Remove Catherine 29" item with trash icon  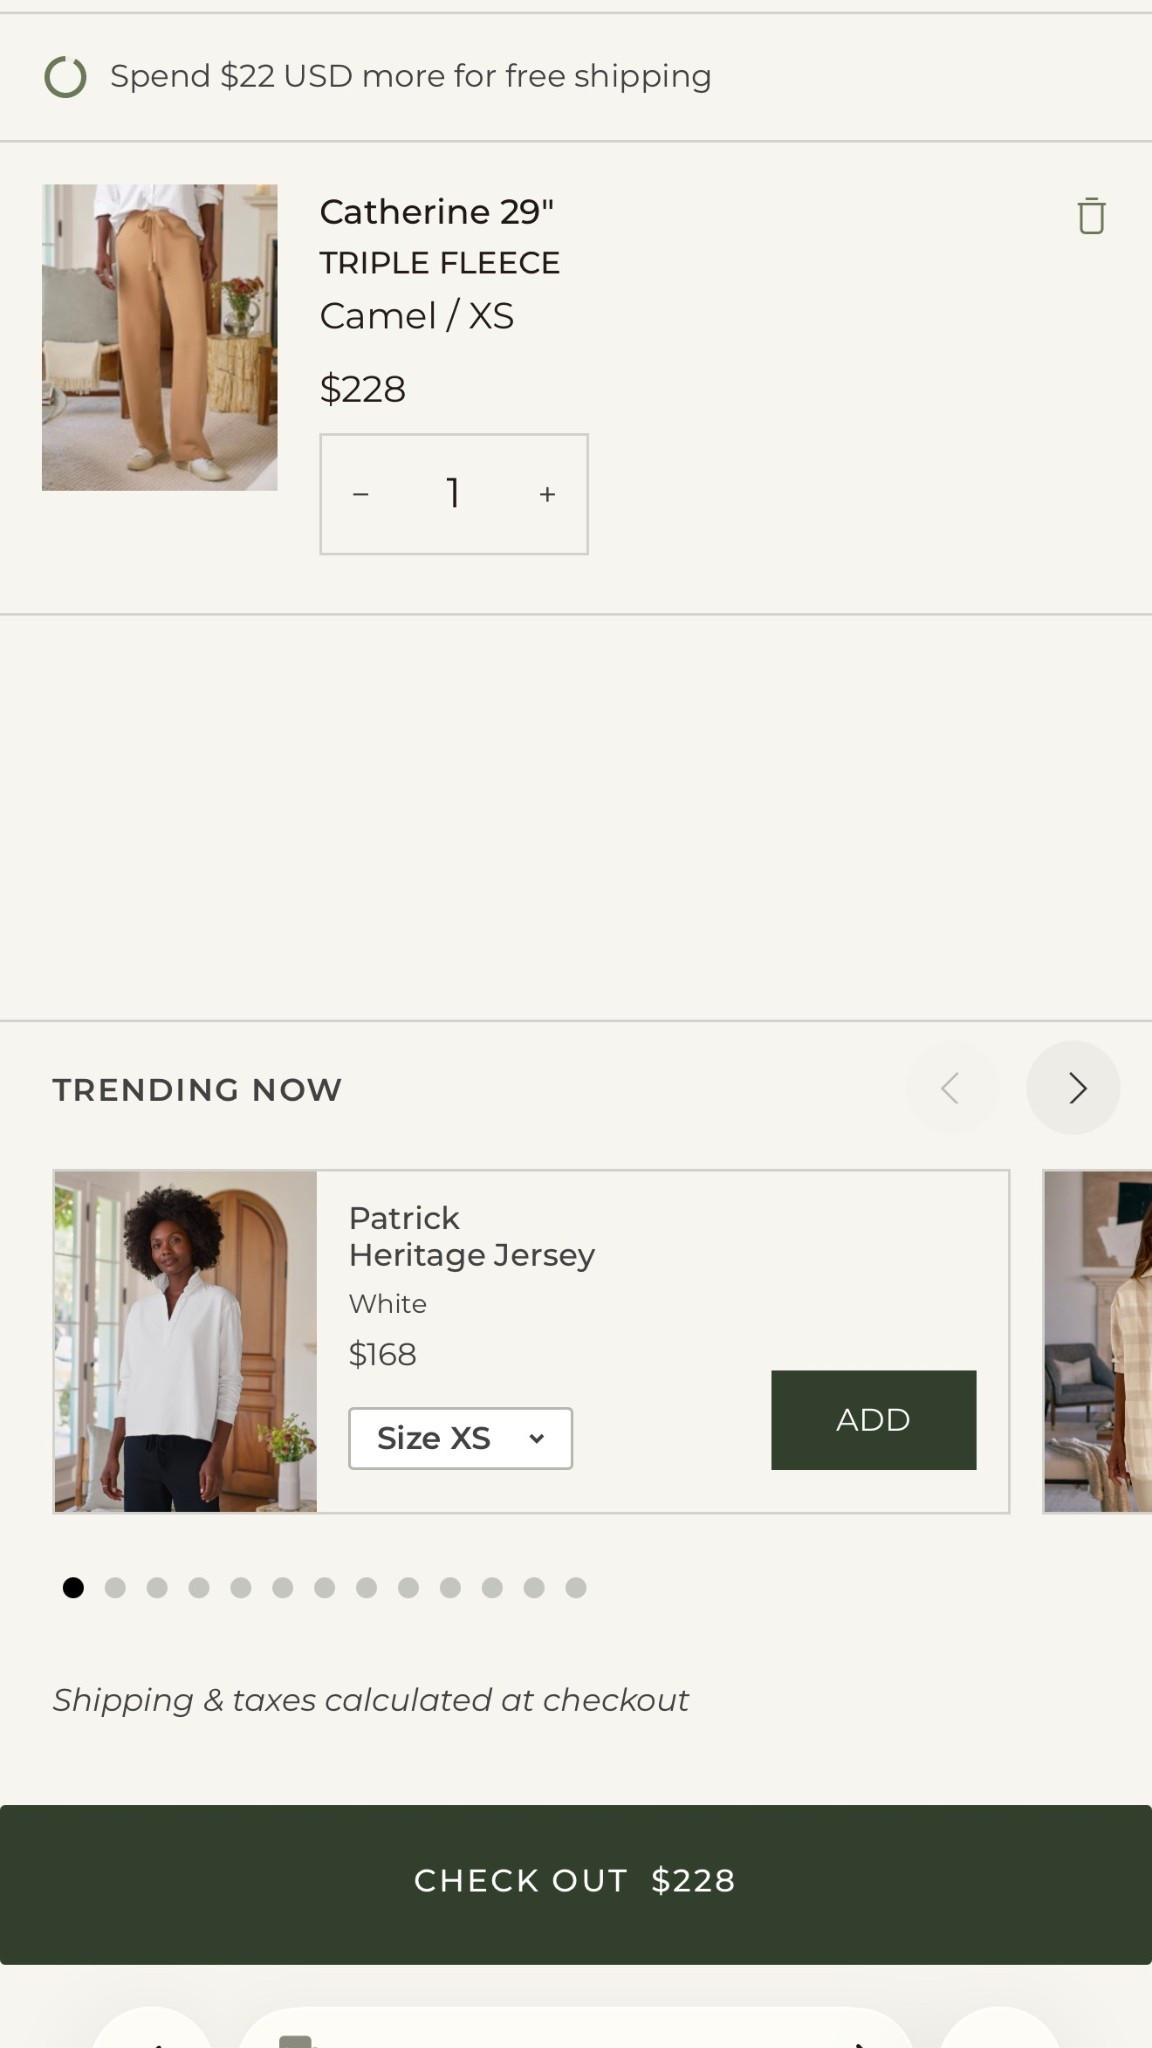point(1091,216)
